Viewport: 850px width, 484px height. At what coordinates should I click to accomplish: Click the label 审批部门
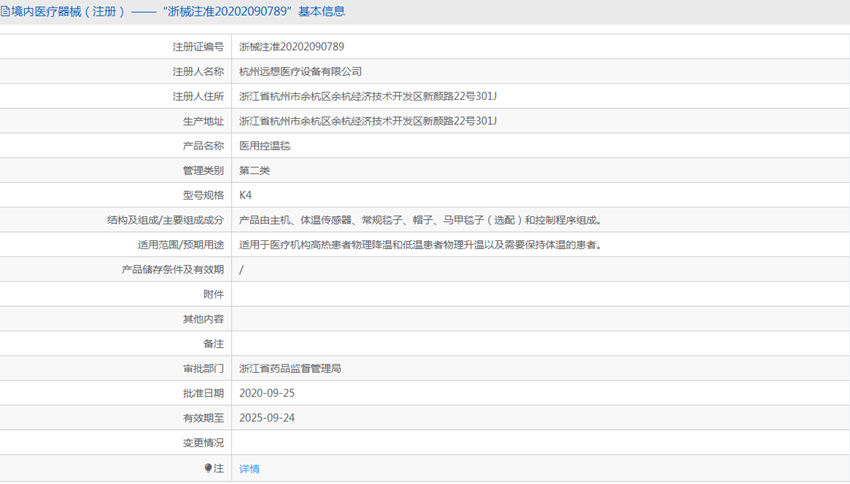[203, 369]
